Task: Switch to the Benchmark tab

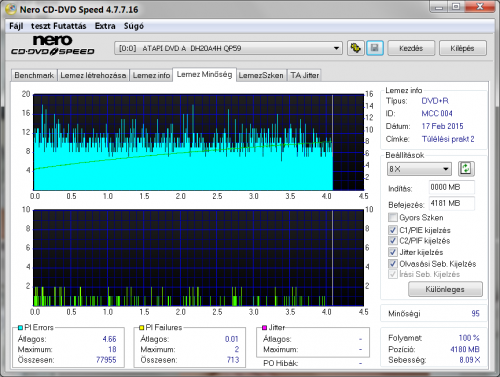Action: [34, 75]
